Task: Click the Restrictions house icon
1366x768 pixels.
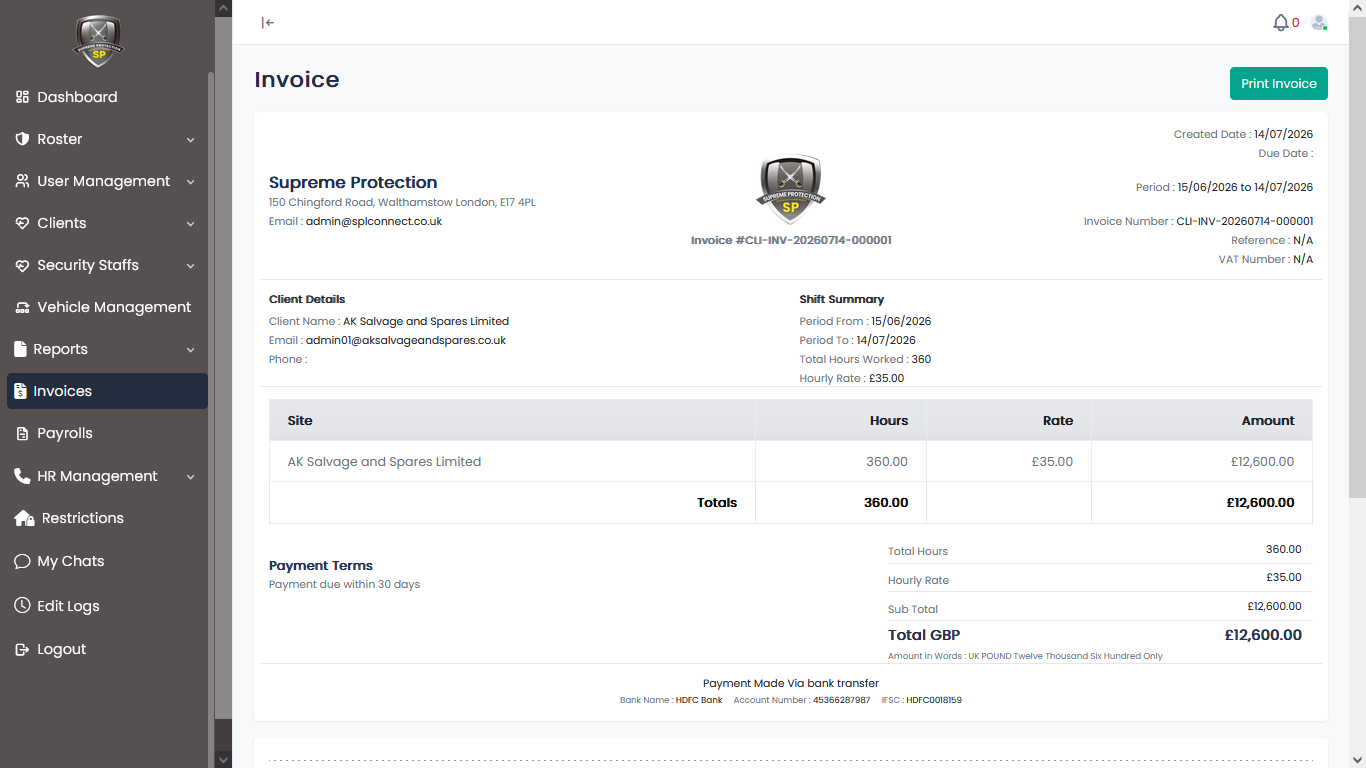Action: [24, 518]
